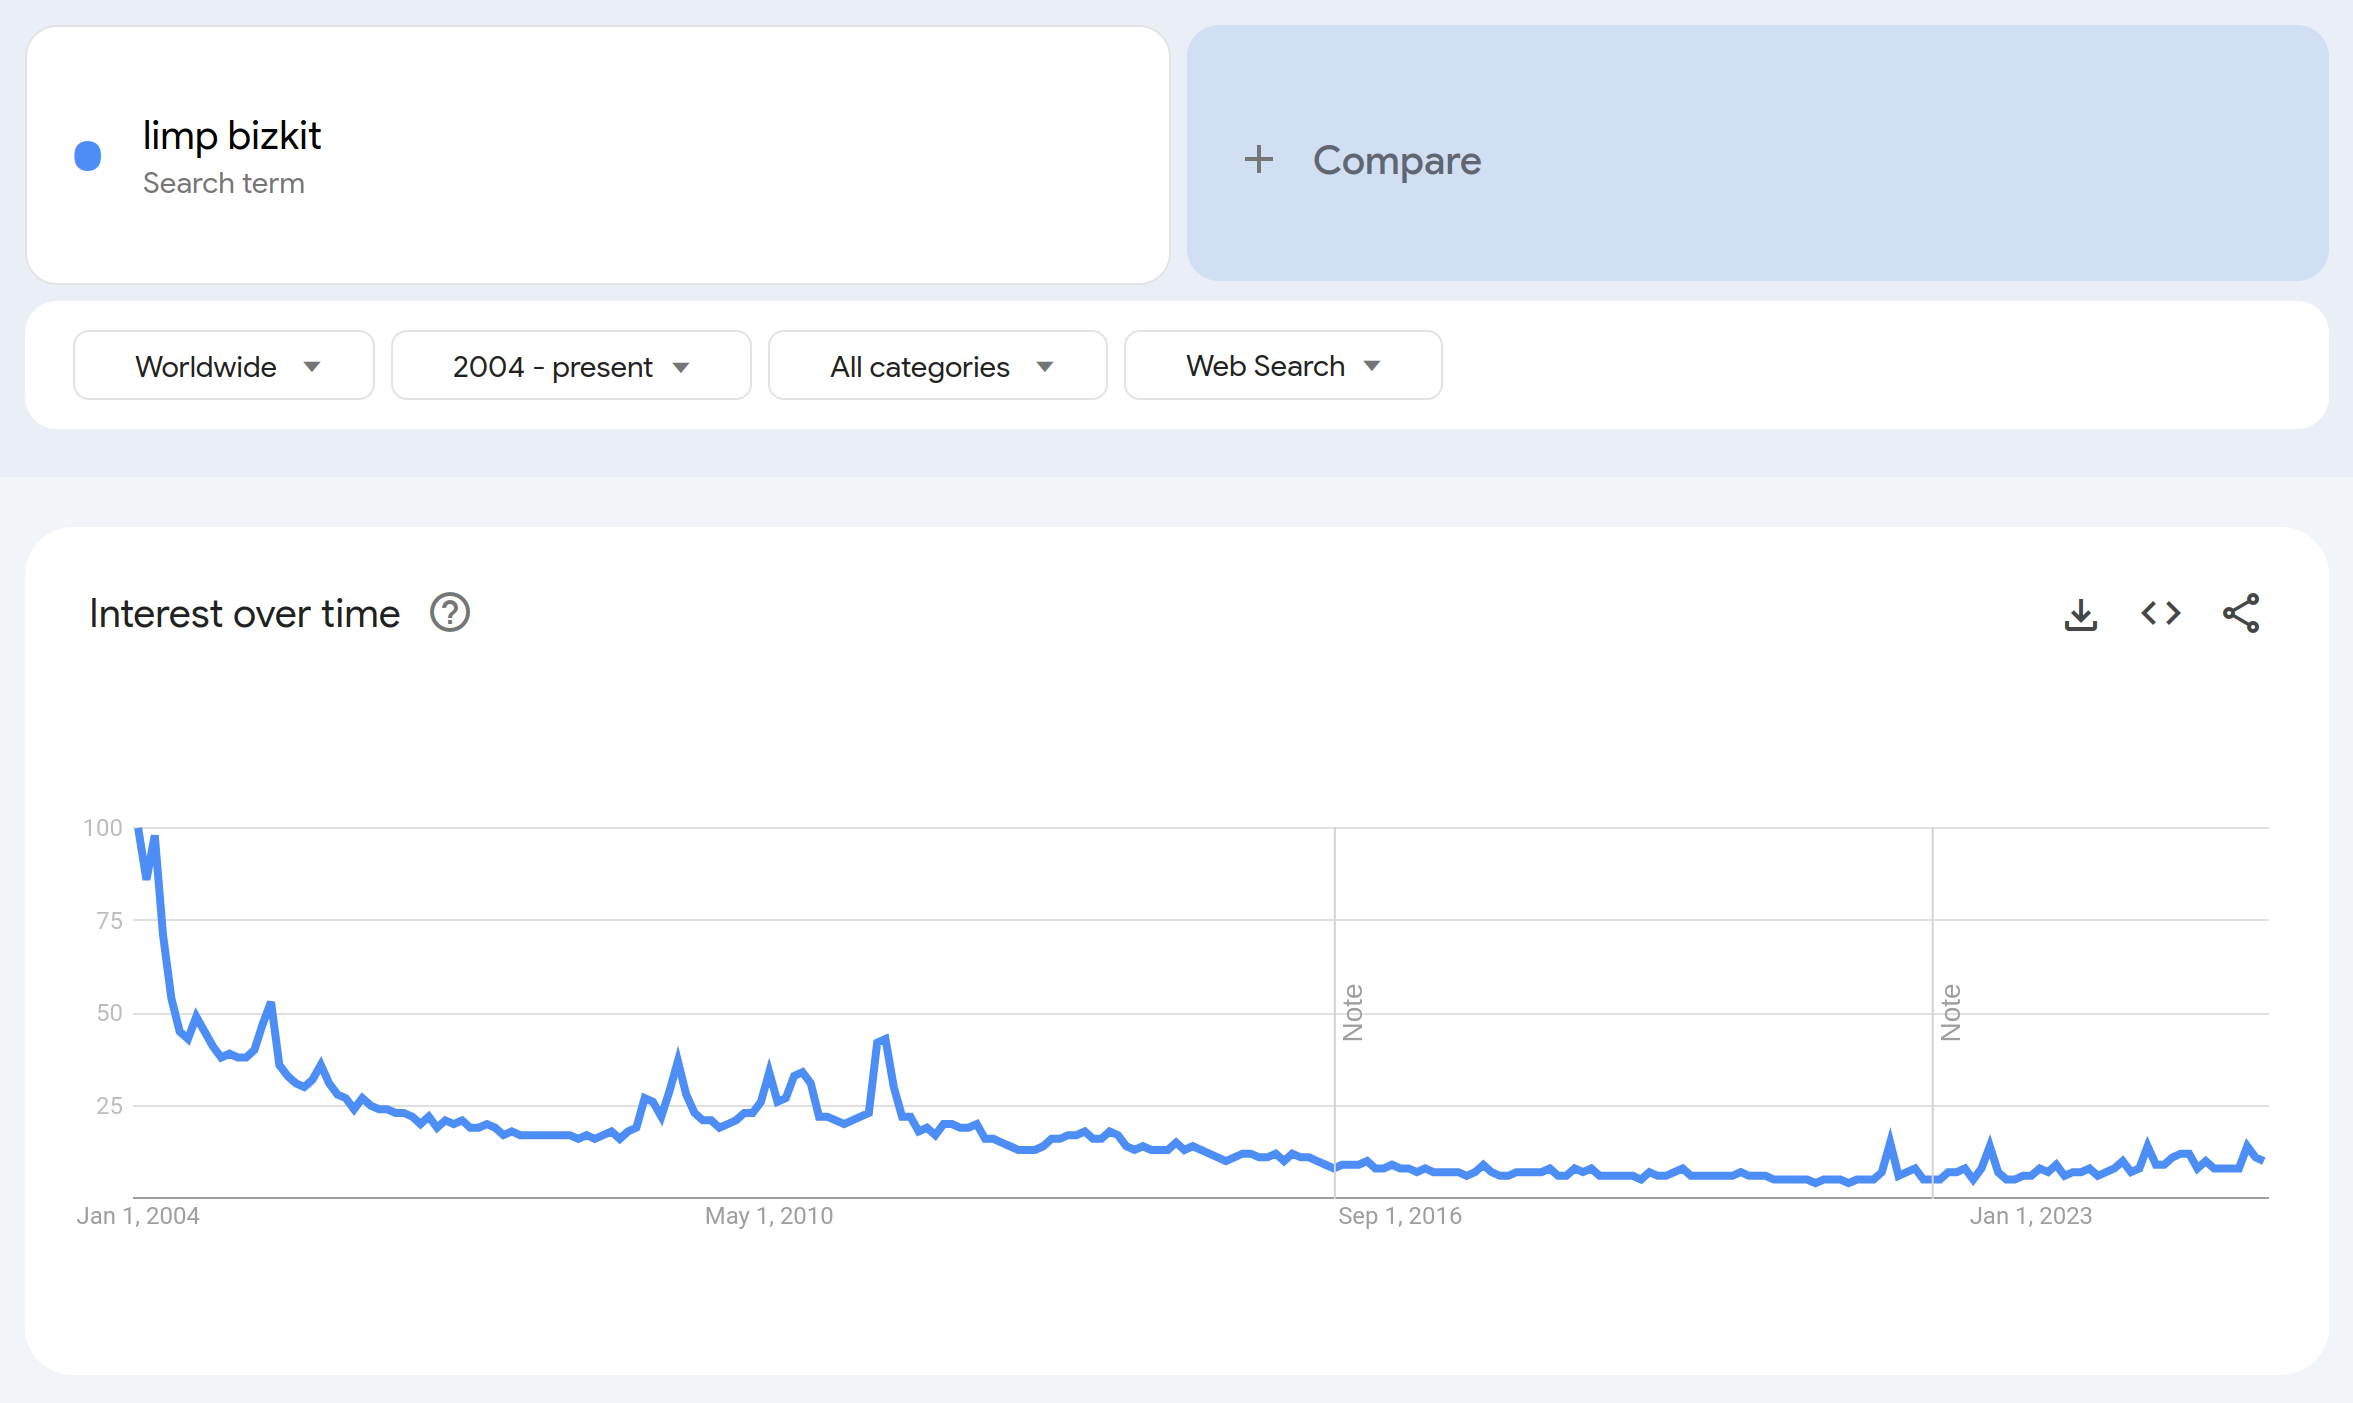Click the Note marker near Sep 1, 2016
Screen dimensions: 2353x1403
(x=1353, y=1012)
